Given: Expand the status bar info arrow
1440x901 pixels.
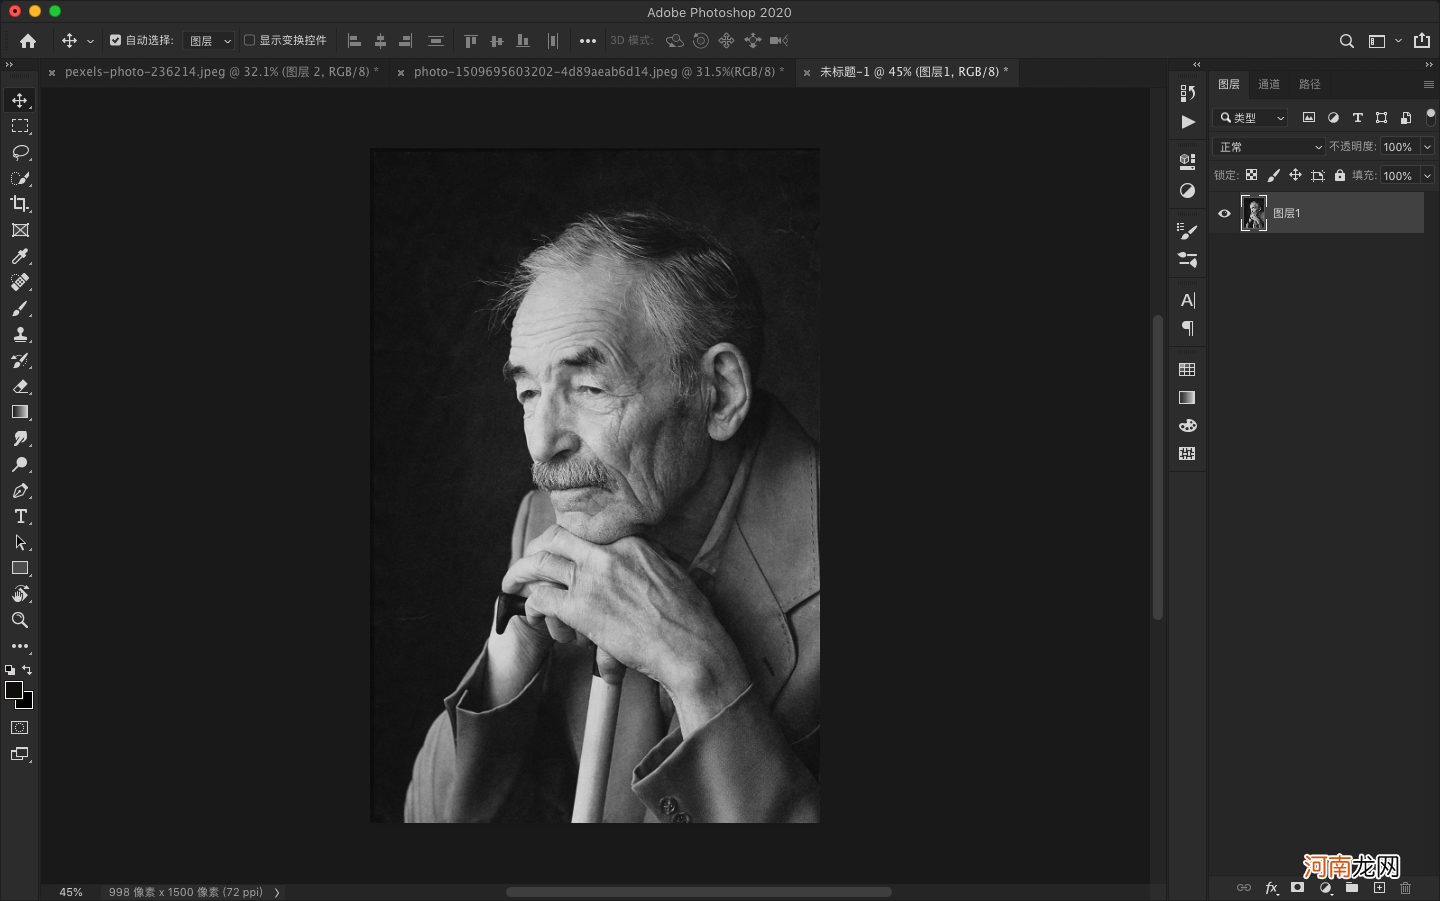Looking at the screenshot, I should pos(277,892).
